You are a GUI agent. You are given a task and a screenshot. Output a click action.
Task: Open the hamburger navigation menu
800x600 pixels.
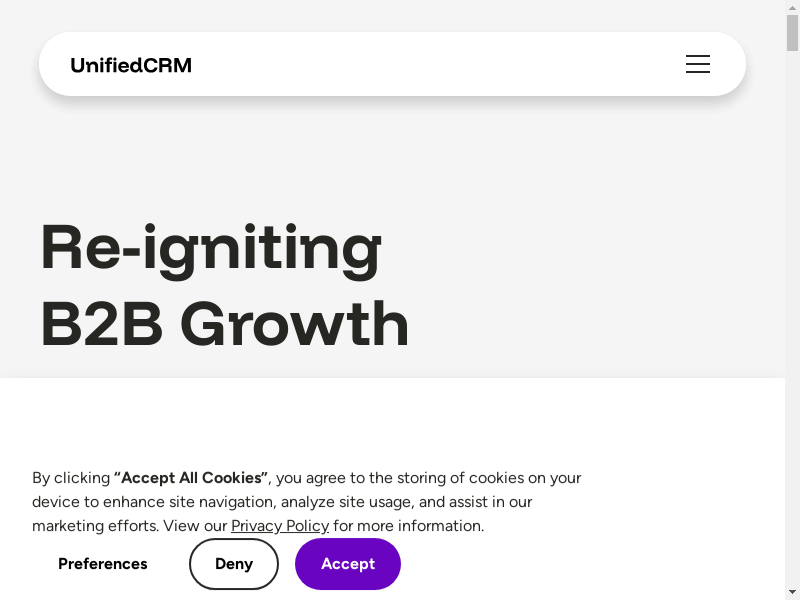point(697,64)
